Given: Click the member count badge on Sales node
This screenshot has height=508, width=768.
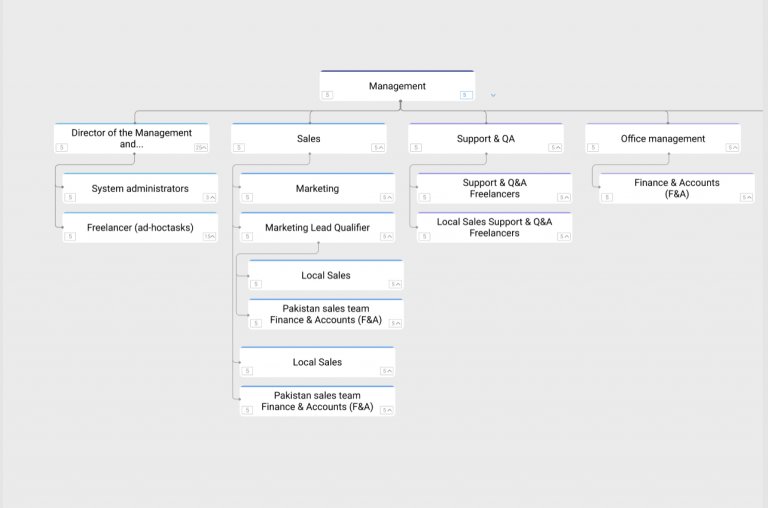Looking at the screenshot, I should pyautogui.click(x=239, y=147).
